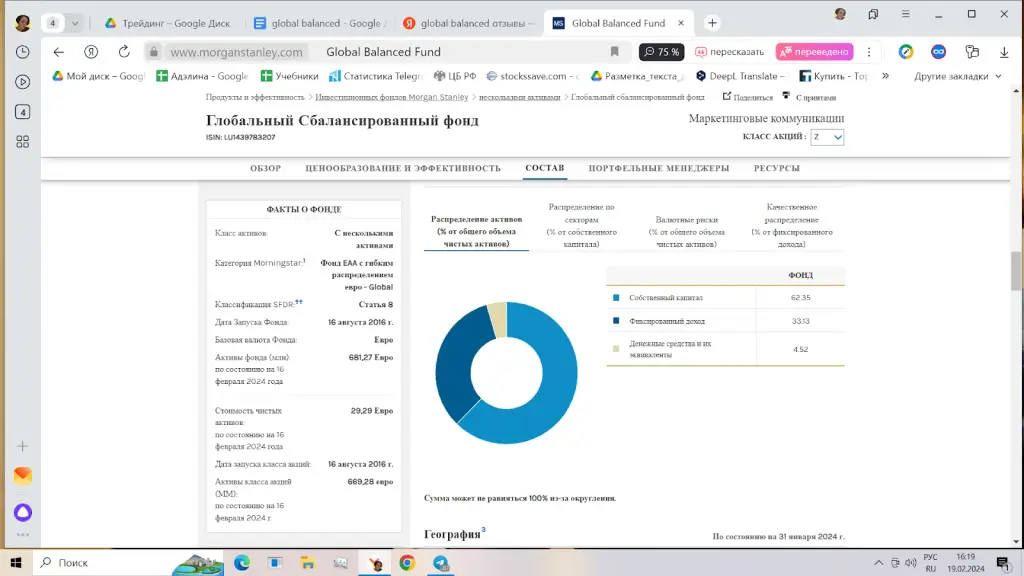The width and height of the screenshot is (1024, 576).
Task: Open Other bookmarks folder
Action: (957, 76)
